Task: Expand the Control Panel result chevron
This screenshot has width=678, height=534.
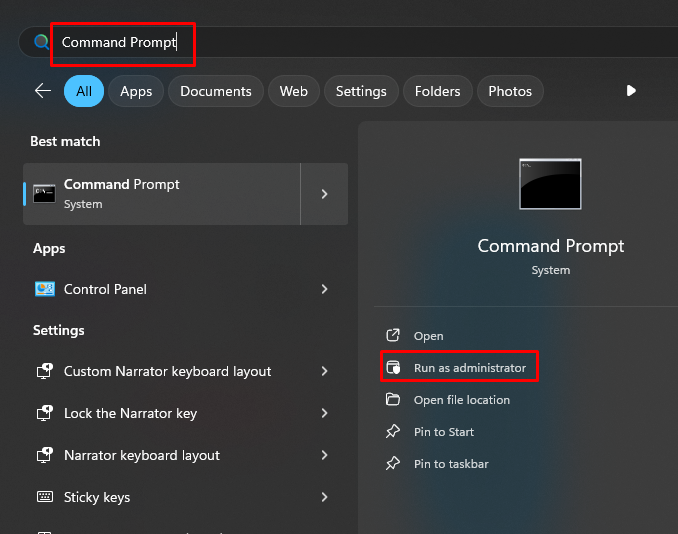Action: pyautogui.click(x=324, y=289)
